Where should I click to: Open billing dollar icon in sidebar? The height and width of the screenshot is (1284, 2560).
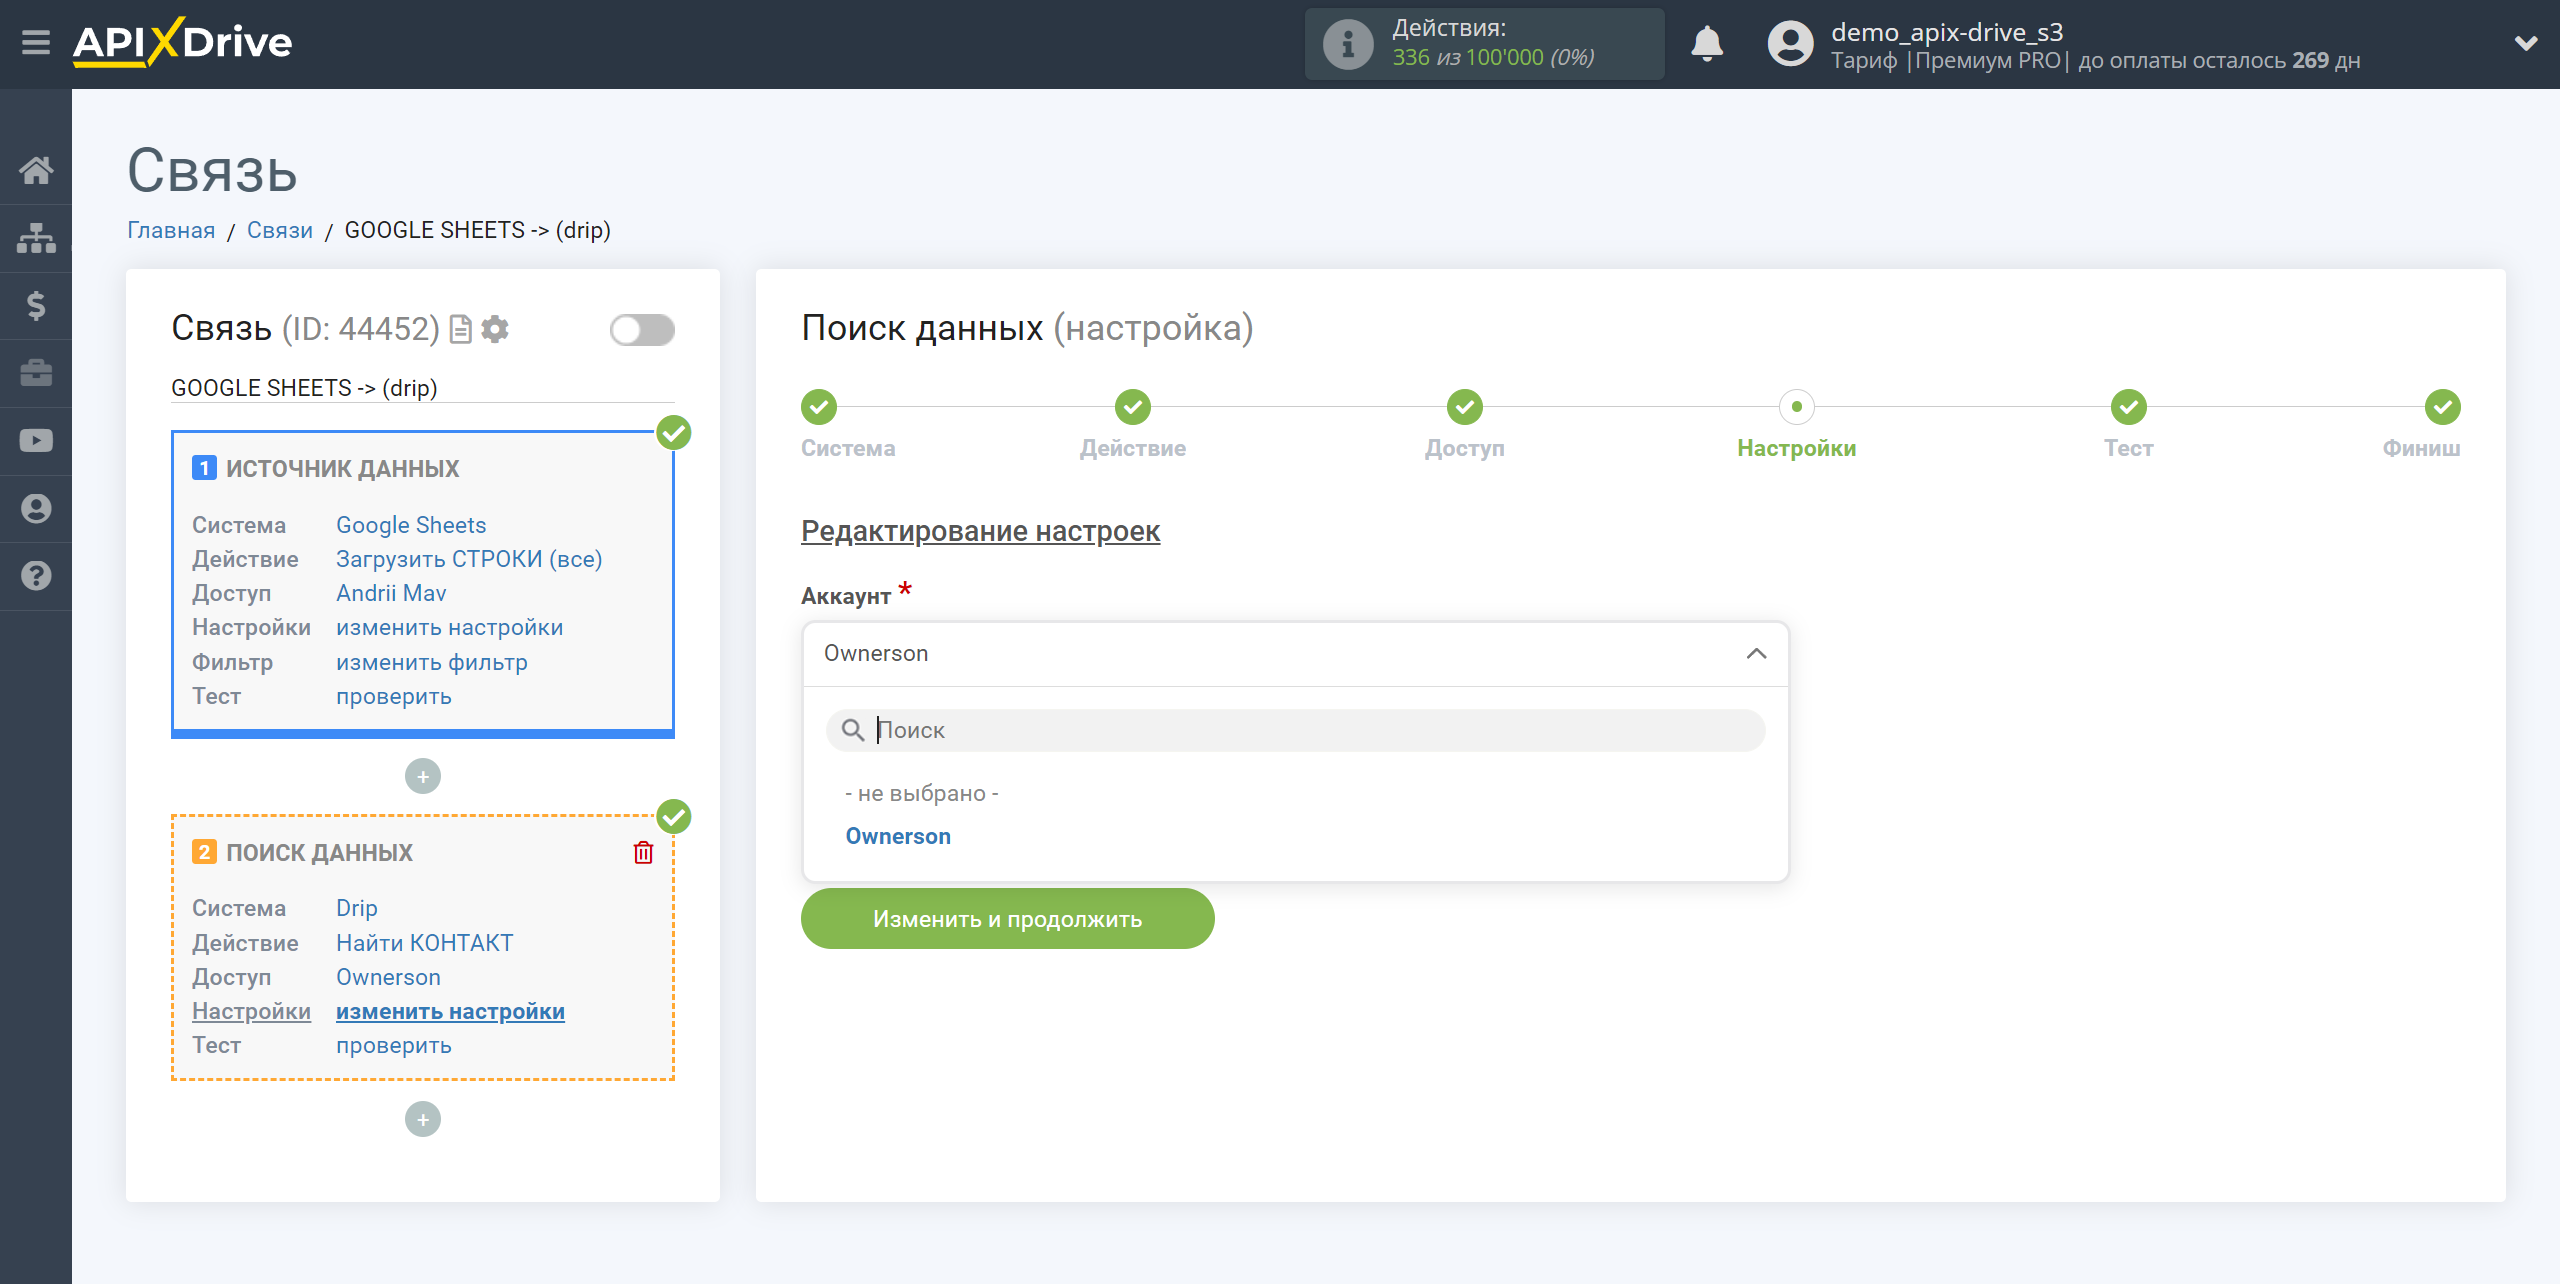[36, 305]
